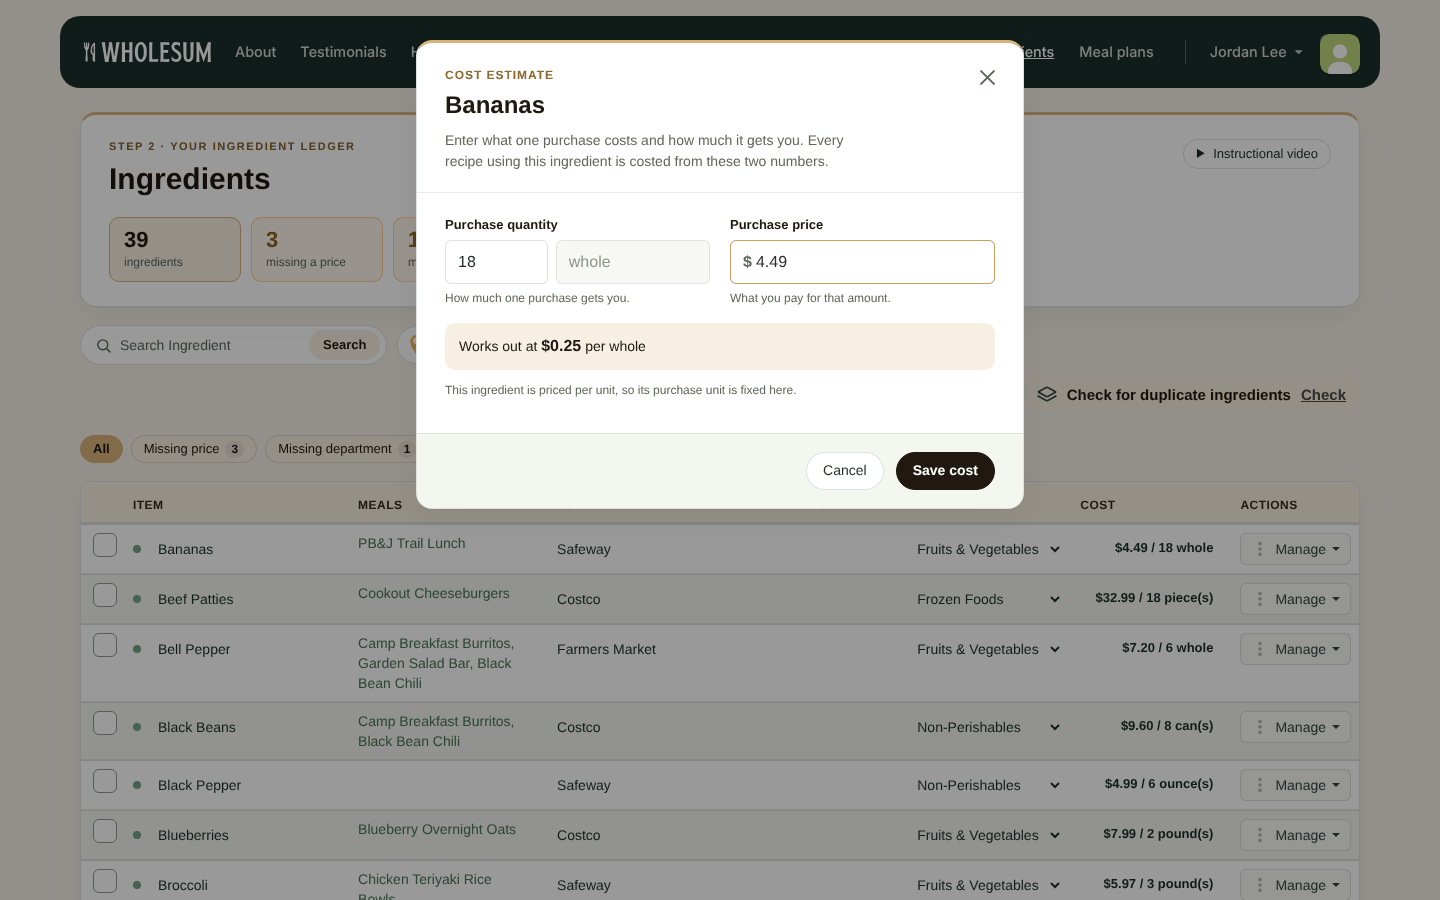Close the Bananas cost estimate dialog
Viewport: 1440px width, 900px height.
pyautogui.click(x=987, y=78)
